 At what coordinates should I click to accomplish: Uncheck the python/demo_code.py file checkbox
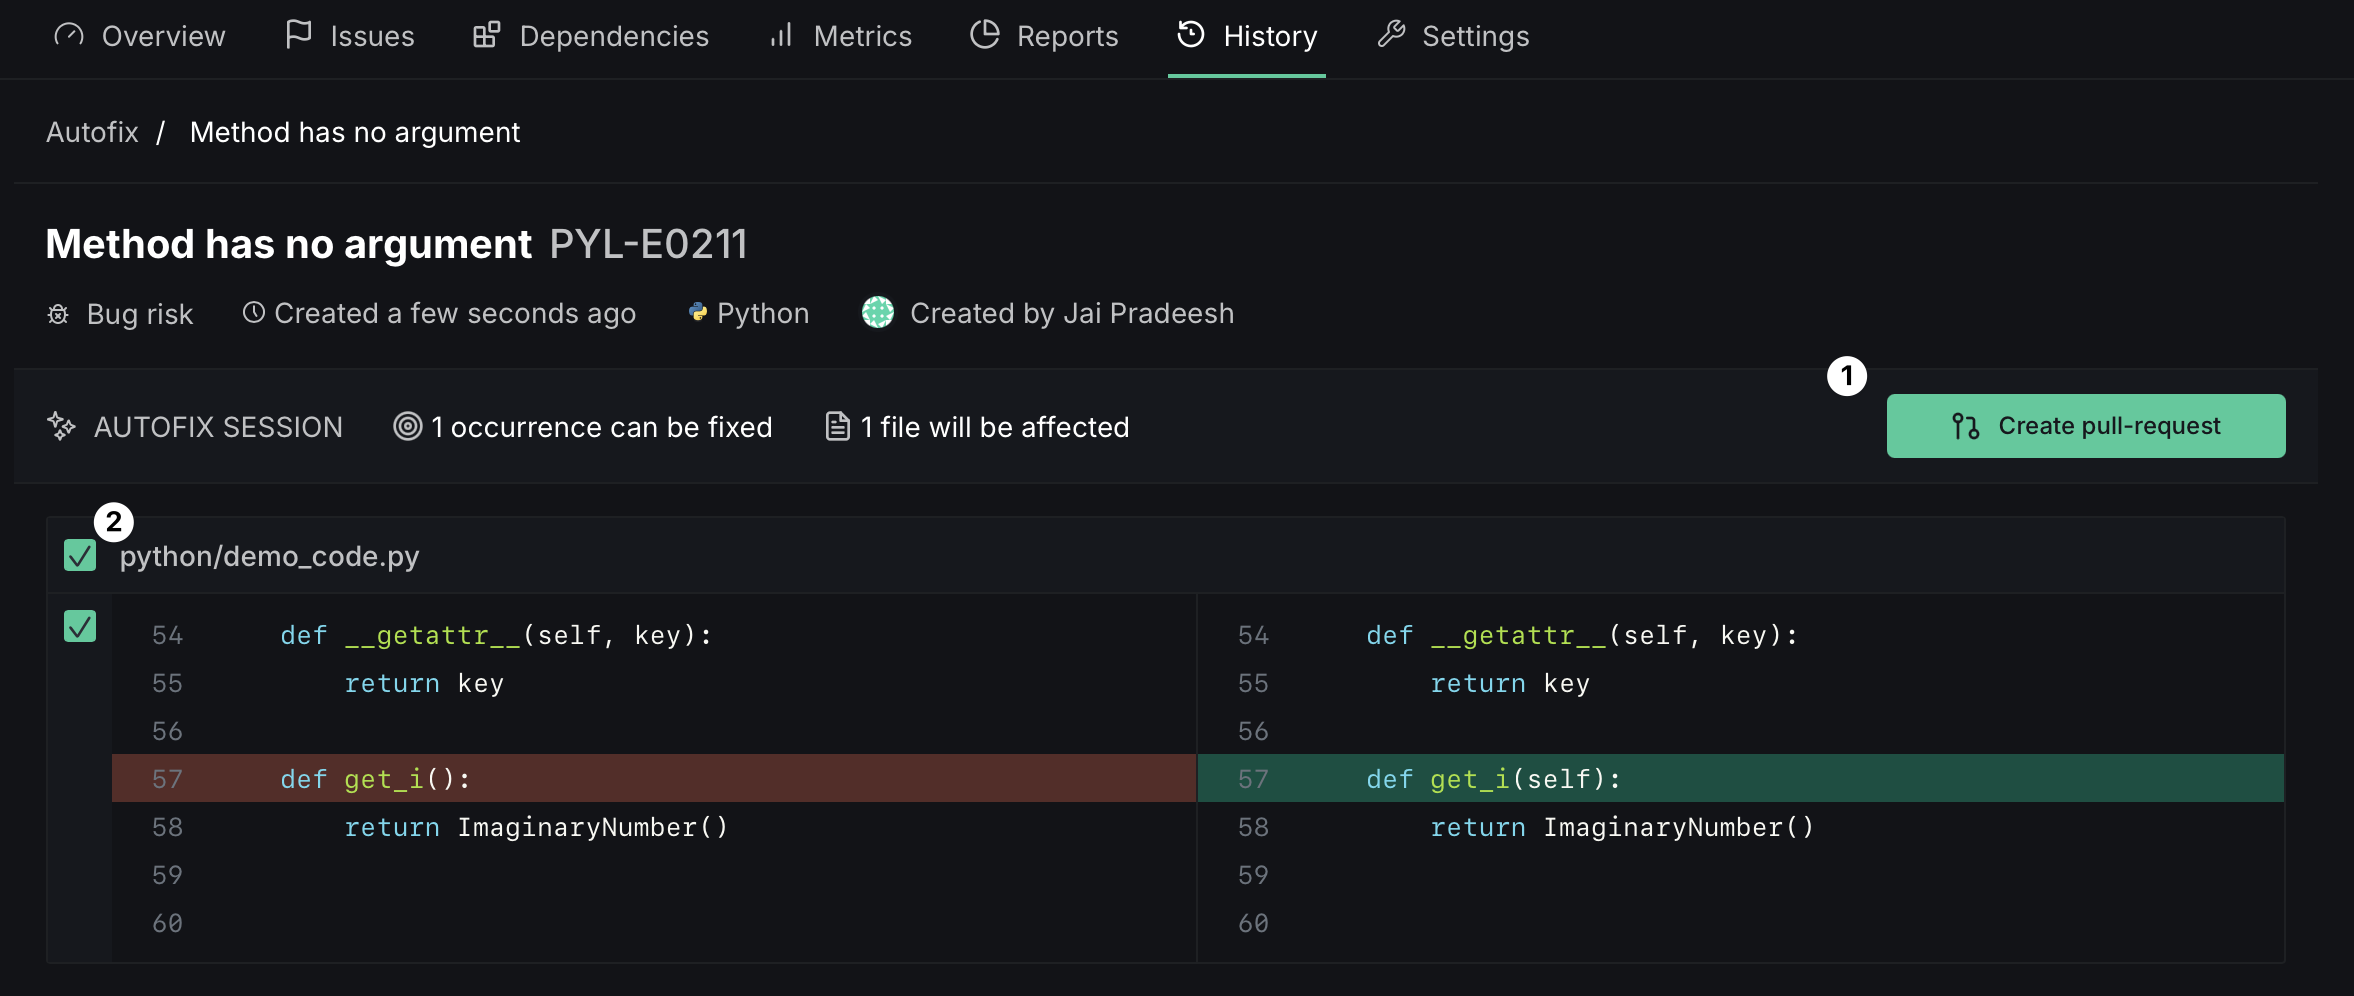tap(80, 555)
